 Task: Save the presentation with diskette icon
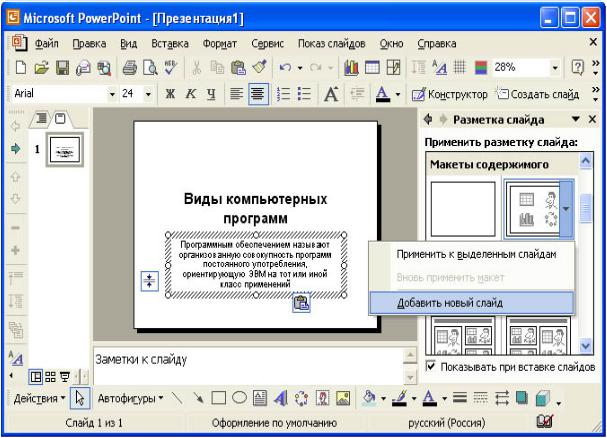pyautogui.click(x=62, y=68)
